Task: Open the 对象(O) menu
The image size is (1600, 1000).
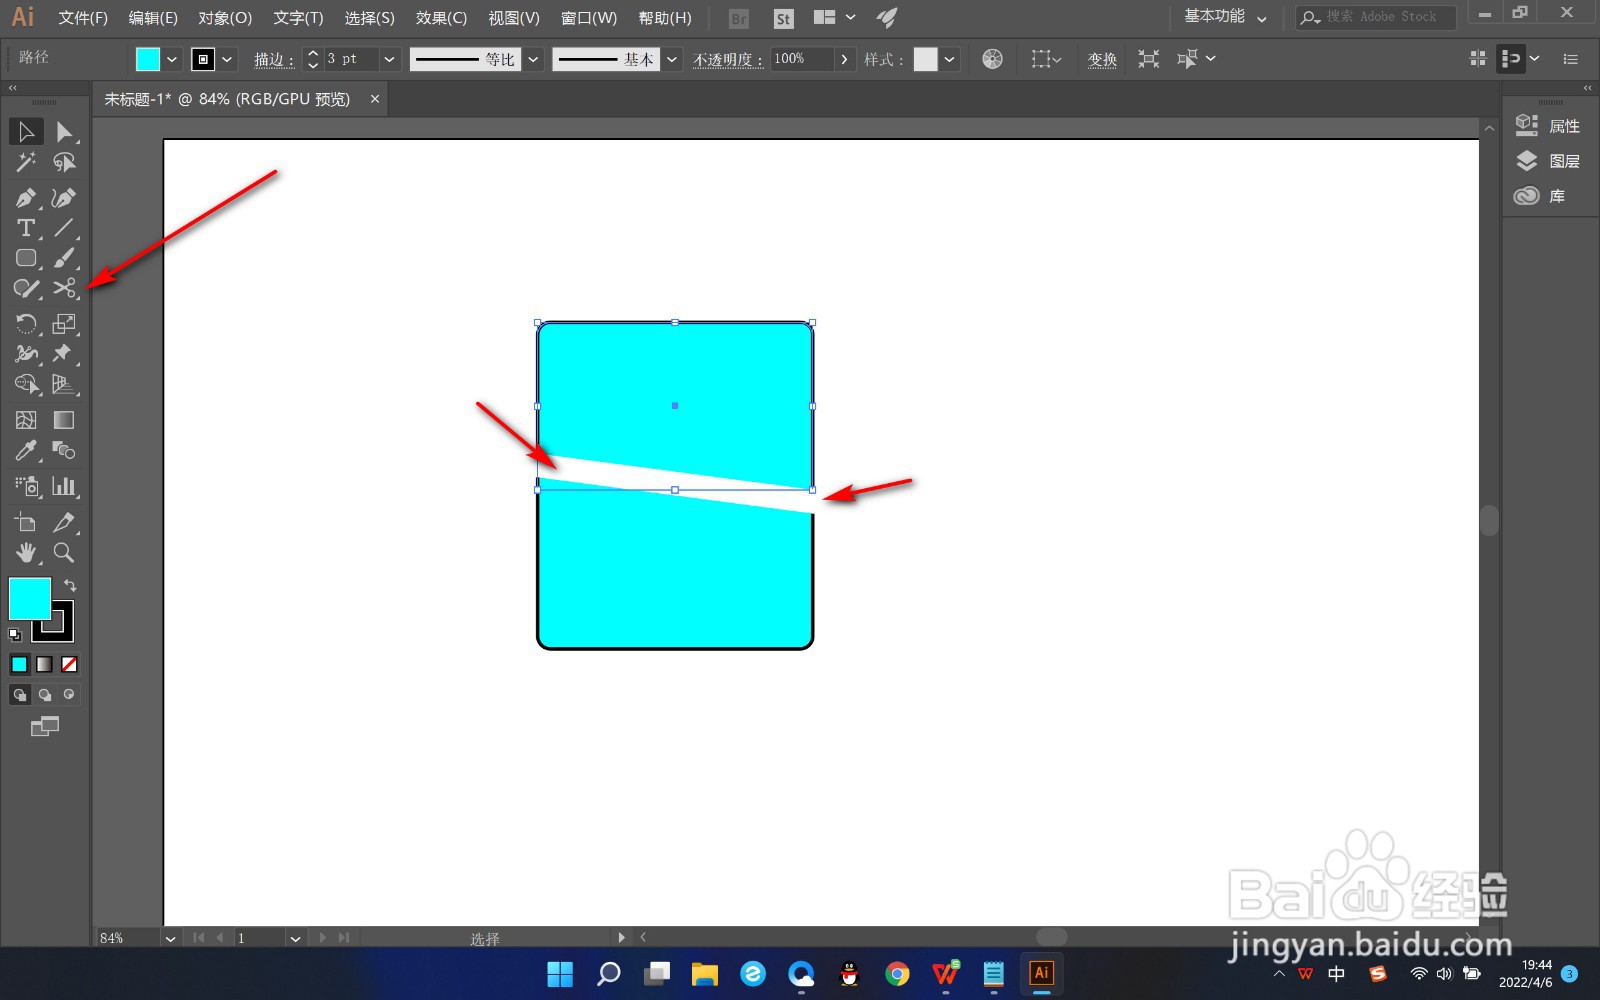Action: click(225, 18)
